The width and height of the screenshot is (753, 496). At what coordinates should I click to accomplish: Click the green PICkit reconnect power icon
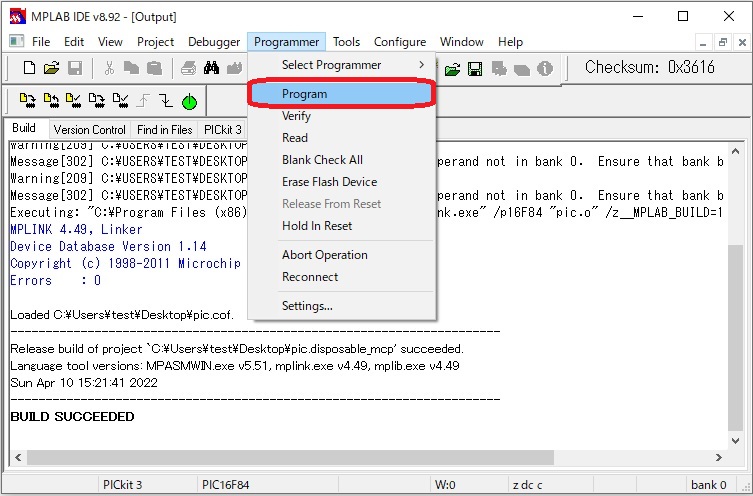pyautogui.click(x=190, y=102)
